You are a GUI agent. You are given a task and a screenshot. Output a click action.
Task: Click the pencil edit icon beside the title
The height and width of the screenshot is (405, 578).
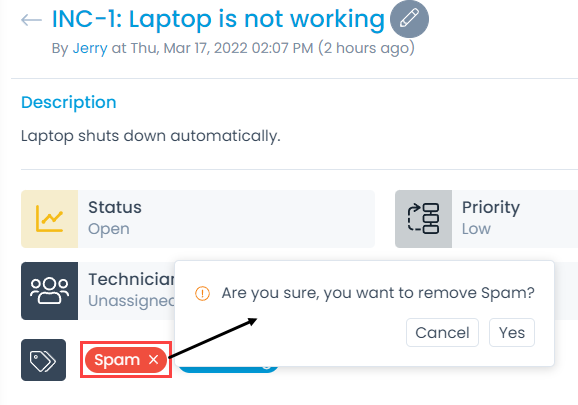[409, 19]
